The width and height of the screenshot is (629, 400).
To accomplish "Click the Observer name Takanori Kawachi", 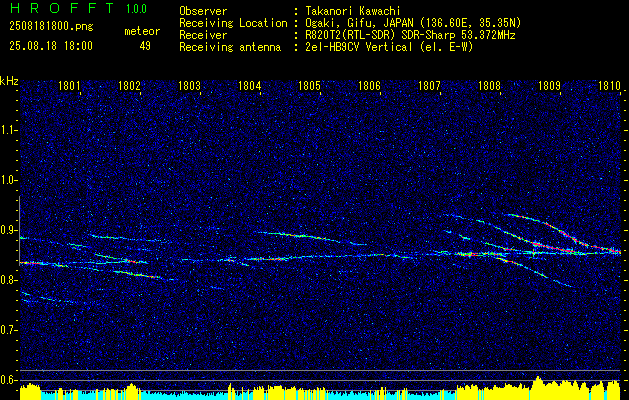I will point(351,11).
